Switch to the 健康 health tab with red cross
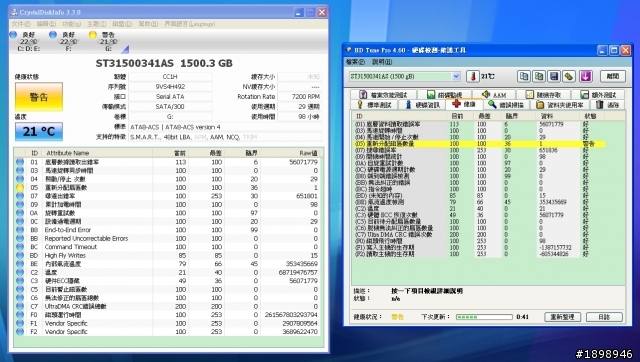 click(x=464, y=104)
